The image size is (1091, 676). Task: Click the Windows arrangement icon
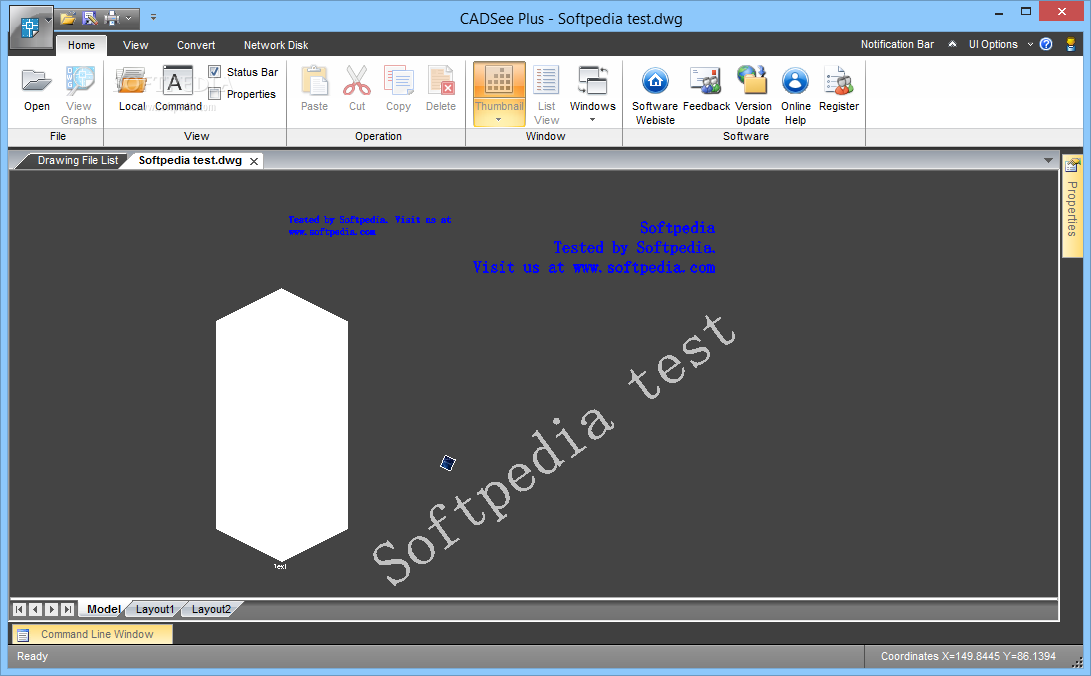592,81
